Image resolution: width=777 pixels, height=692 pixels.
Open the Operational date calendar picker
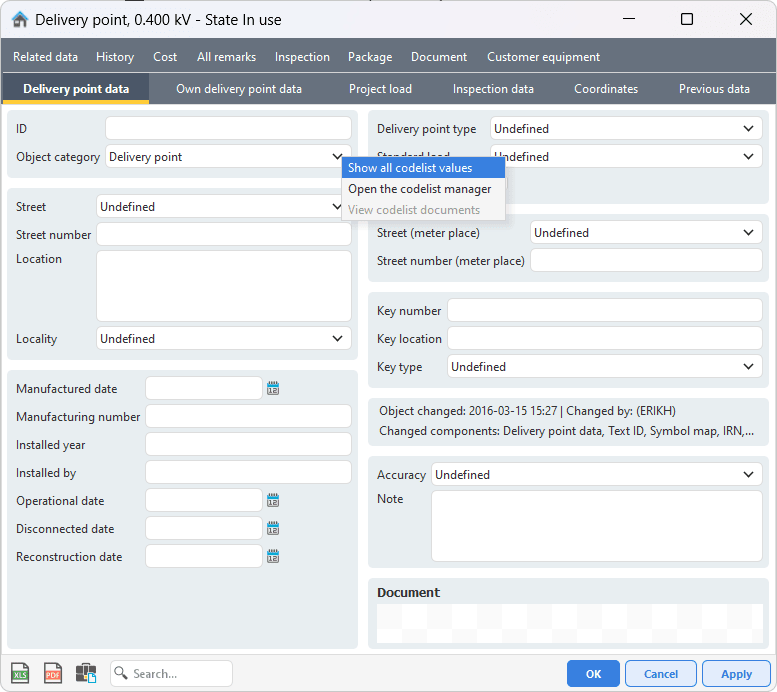point(273,501)
